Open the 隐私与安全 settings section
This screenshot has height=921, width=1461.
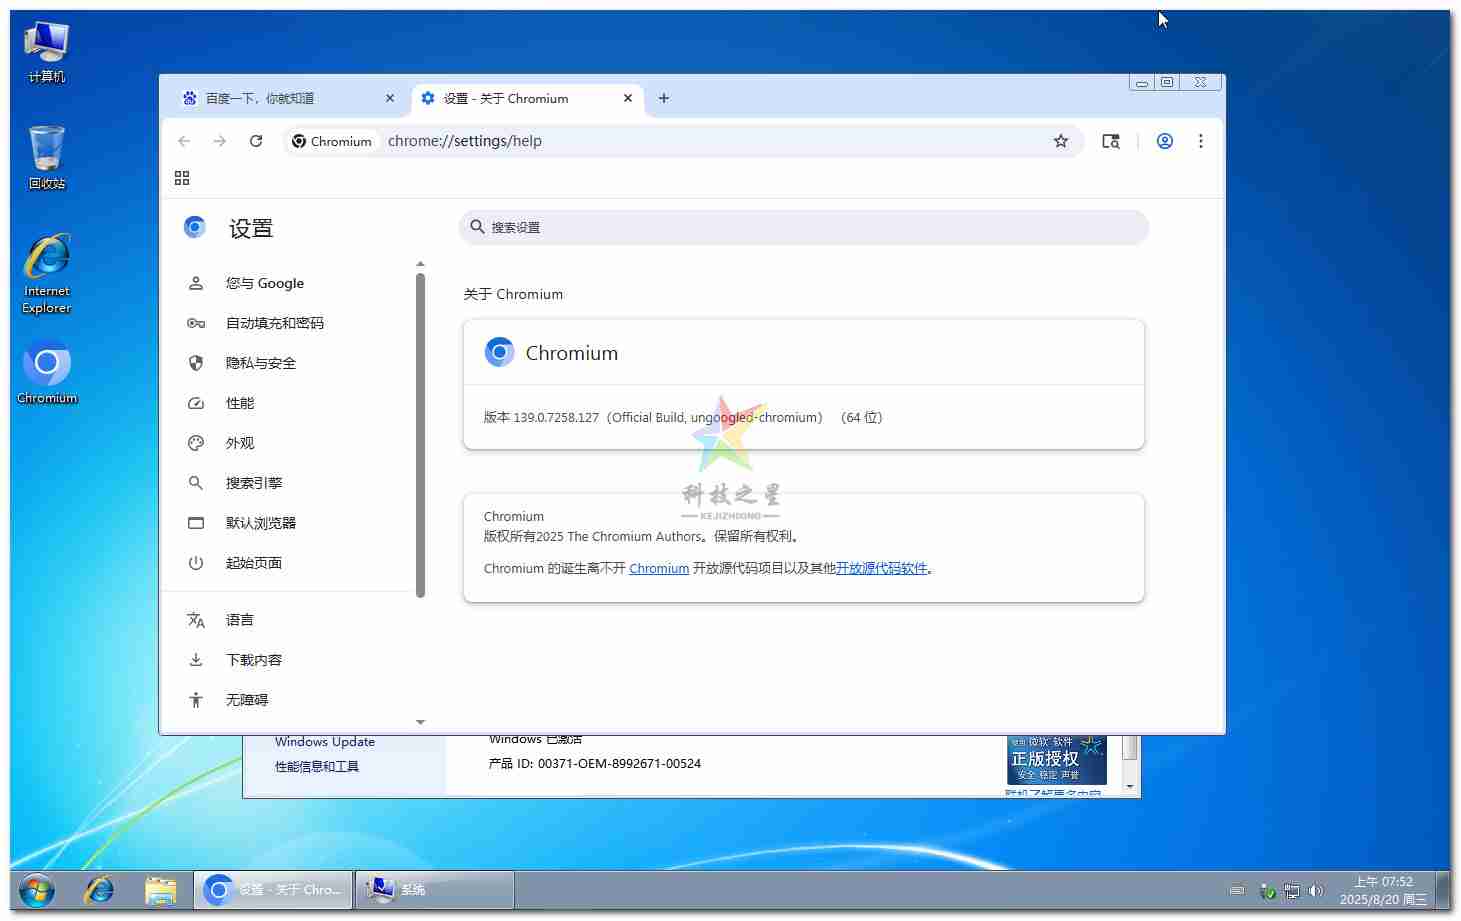pyautogui.click(x=260, y=363)
